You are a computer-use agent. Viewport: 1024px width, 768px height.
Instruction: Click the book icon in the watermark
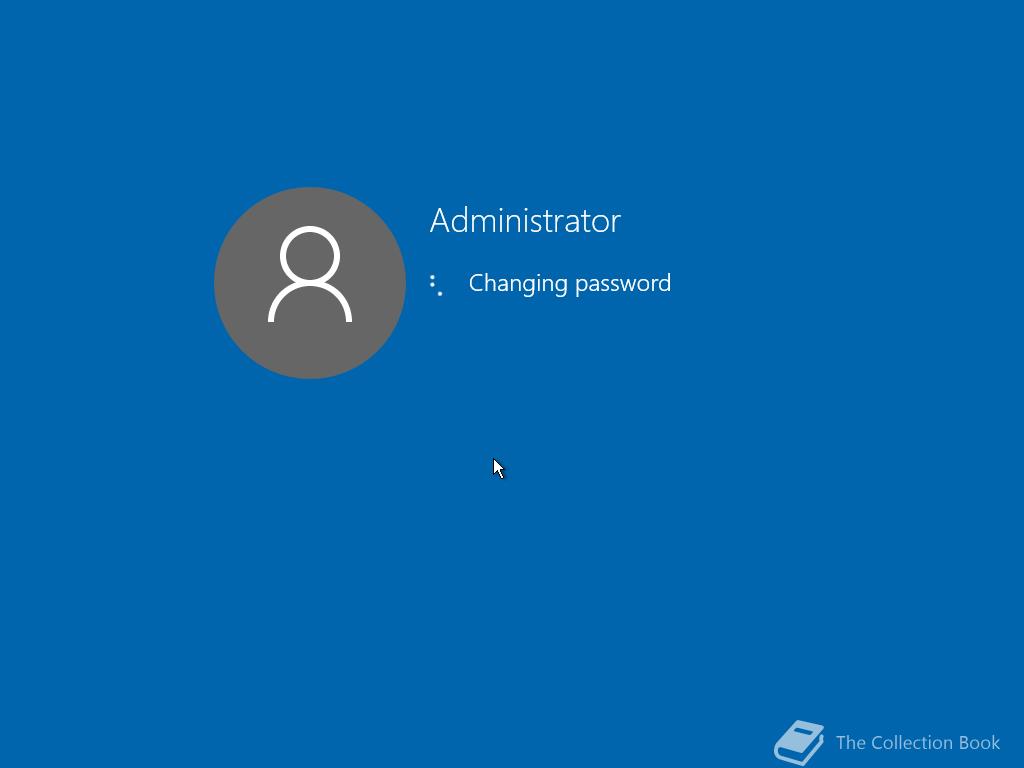point(799,743)
